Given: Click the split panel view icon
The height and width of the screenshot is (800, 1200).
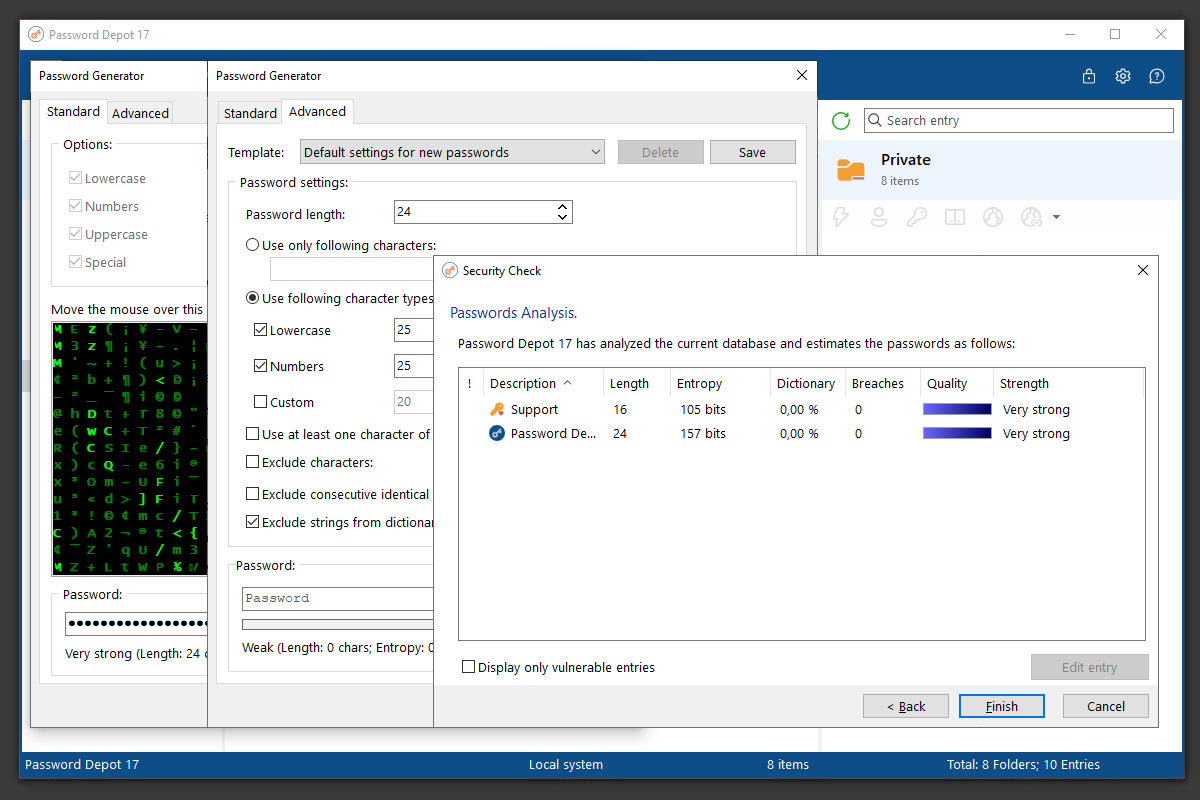Looking at the screenshot, I should click(x=955, y=217).
